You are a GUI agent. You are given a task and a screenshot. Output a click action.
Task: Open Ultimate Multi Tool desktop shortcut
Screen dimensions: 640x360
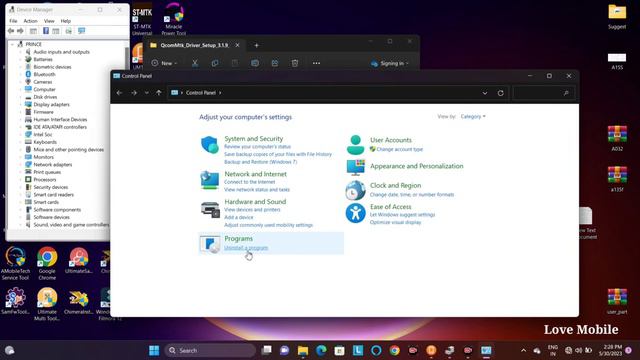(x=47, y=304)
